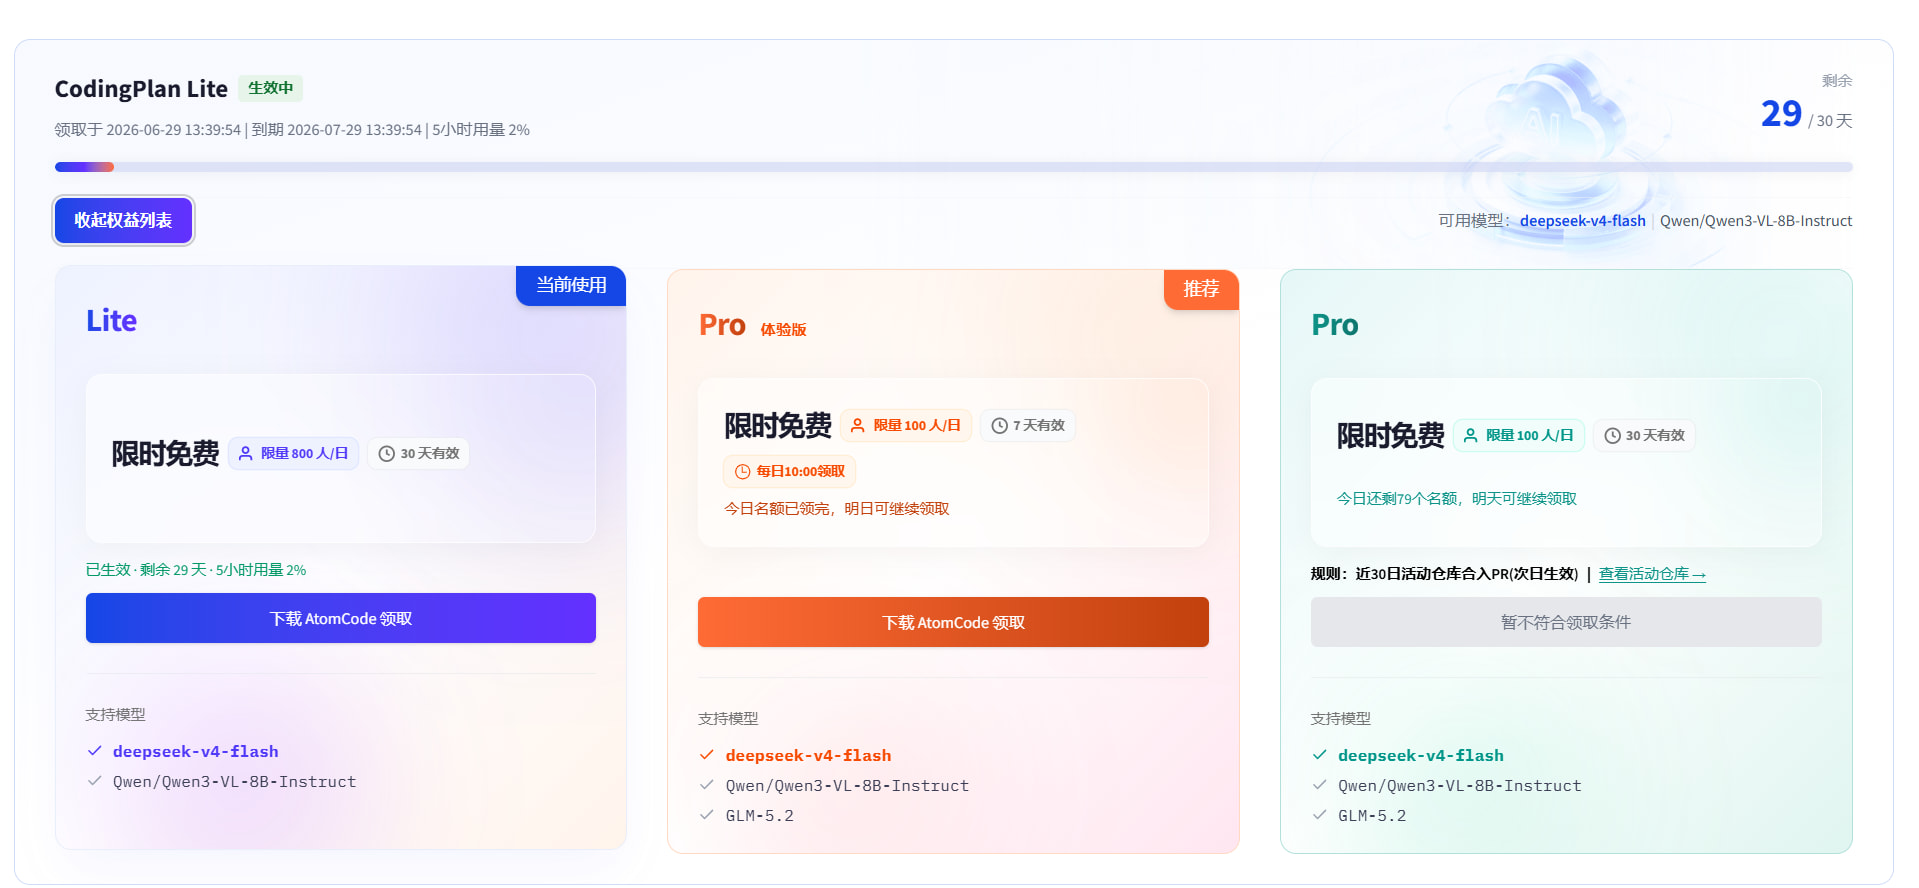Click checkmark beside green Pro Qwen/Qwen3-VL-8B-Instruct

(1320, 785)
